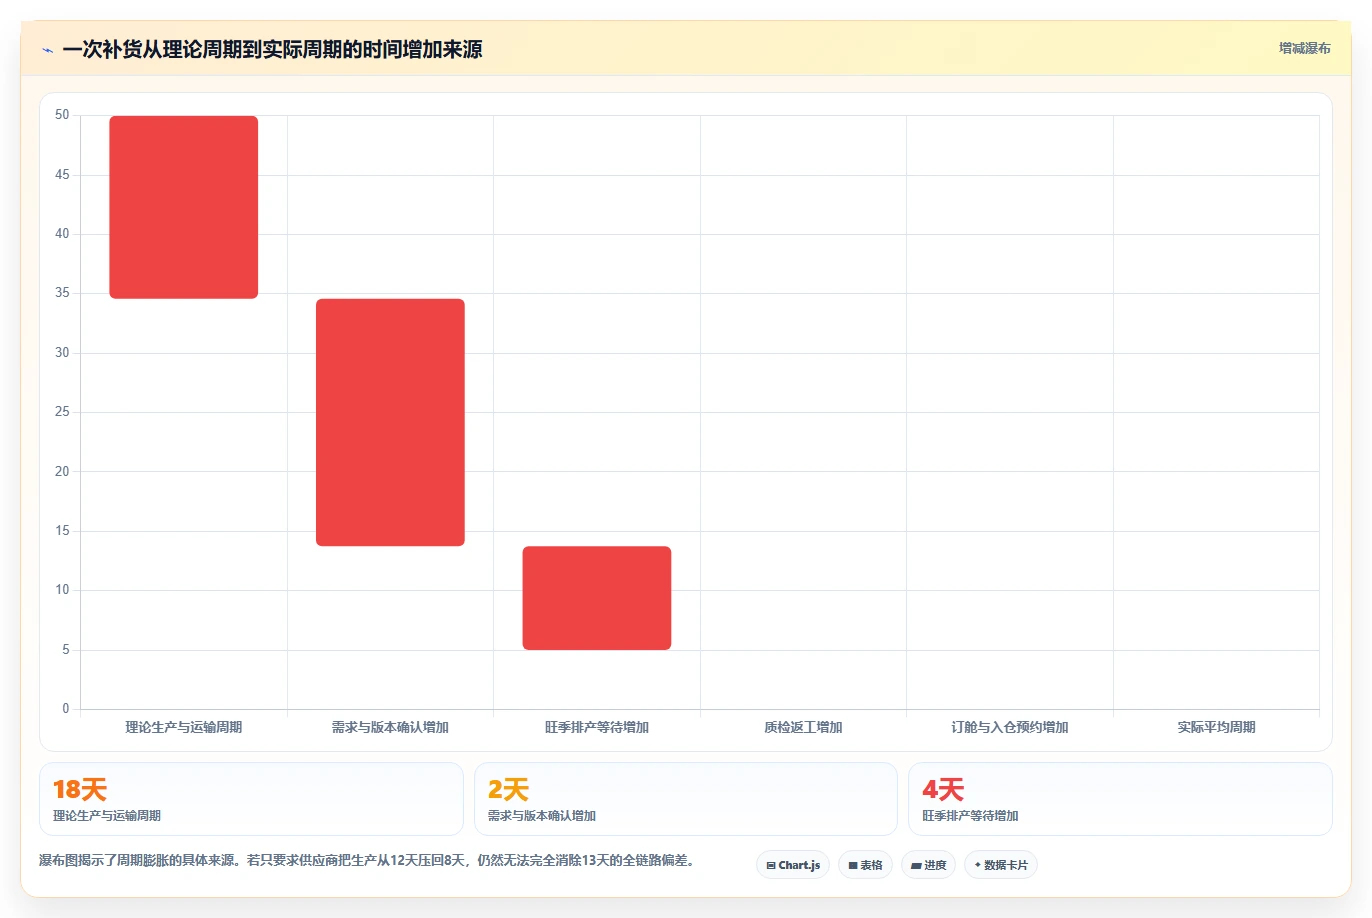Click the 进度 tag chip

[x=929, y=865]
